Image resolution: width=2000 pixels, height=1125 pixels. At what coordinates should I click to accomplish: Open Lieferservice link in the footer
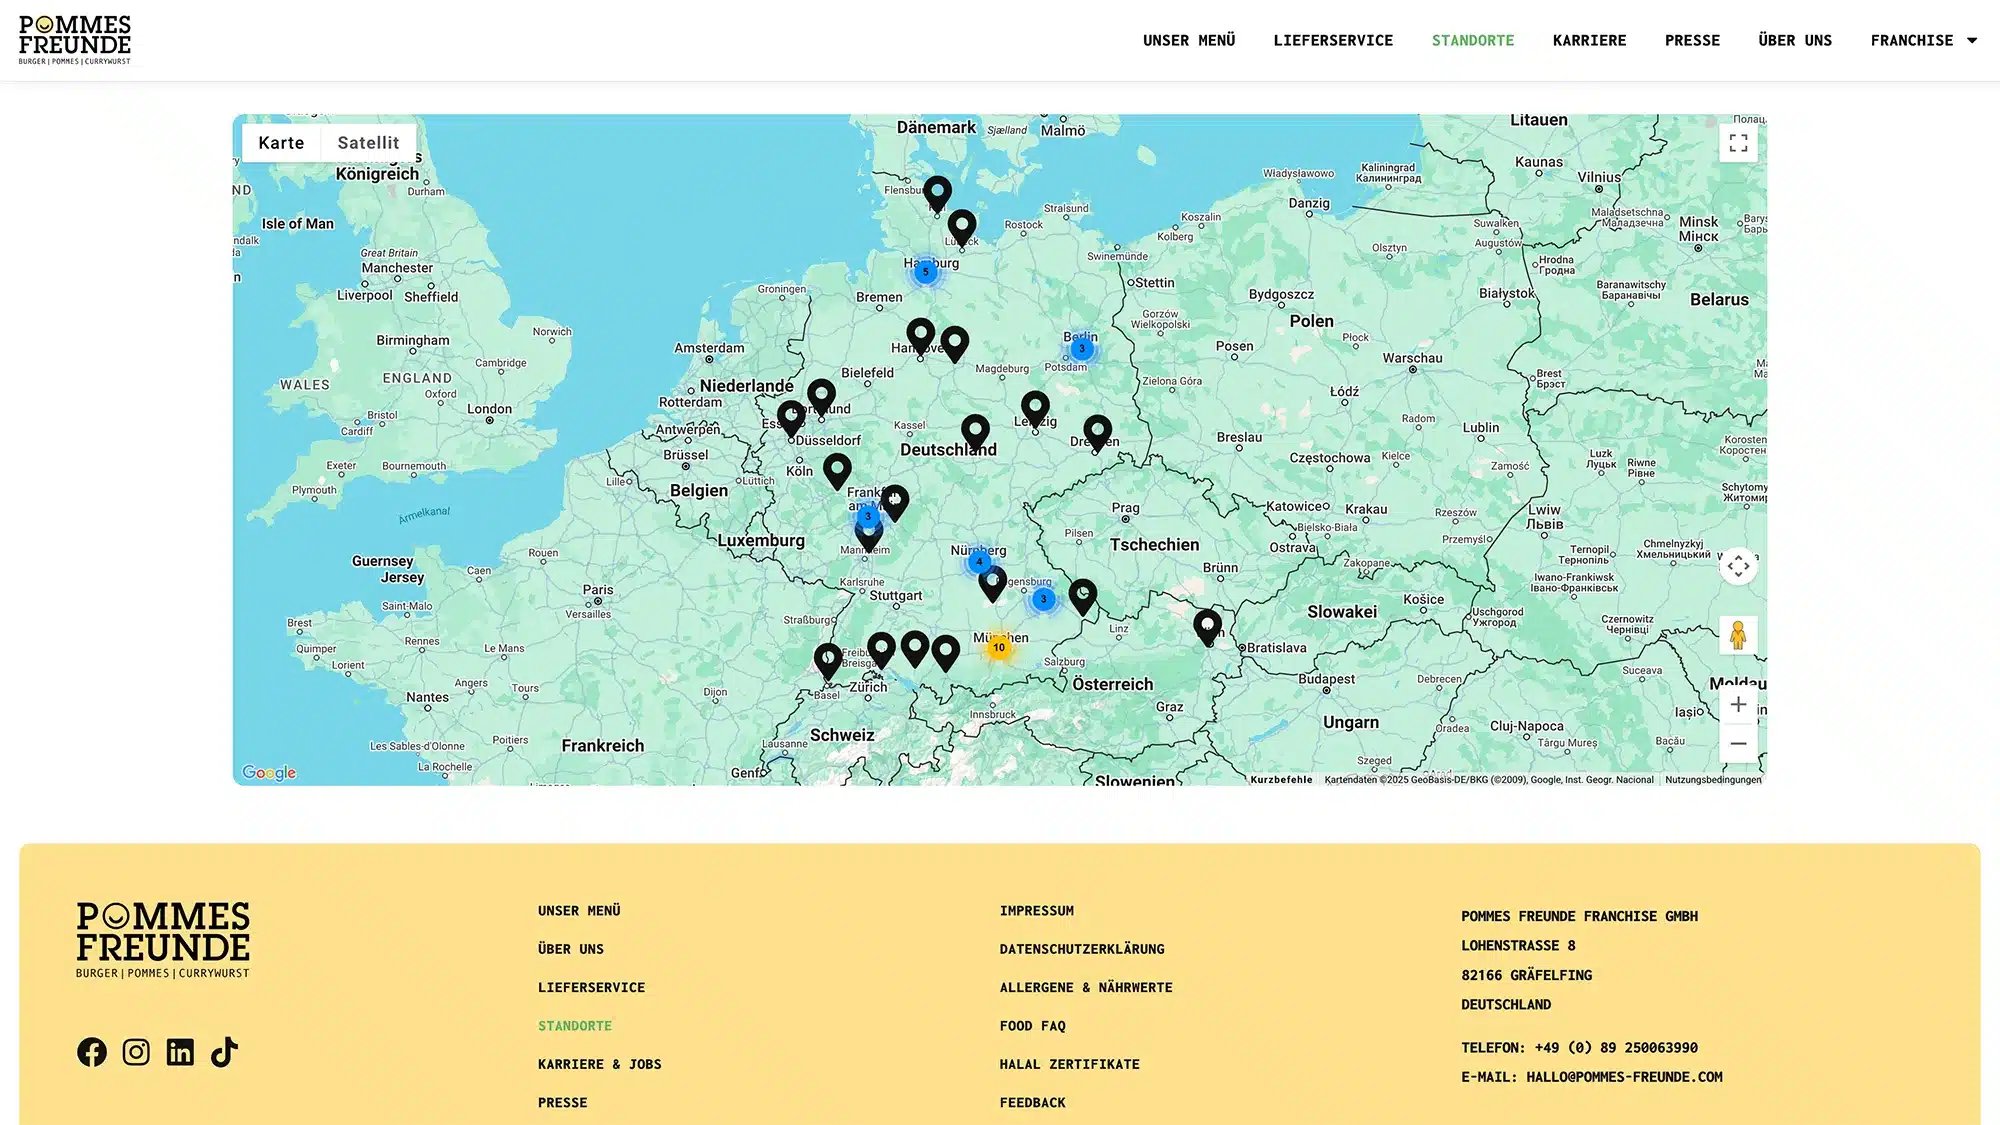591,988
